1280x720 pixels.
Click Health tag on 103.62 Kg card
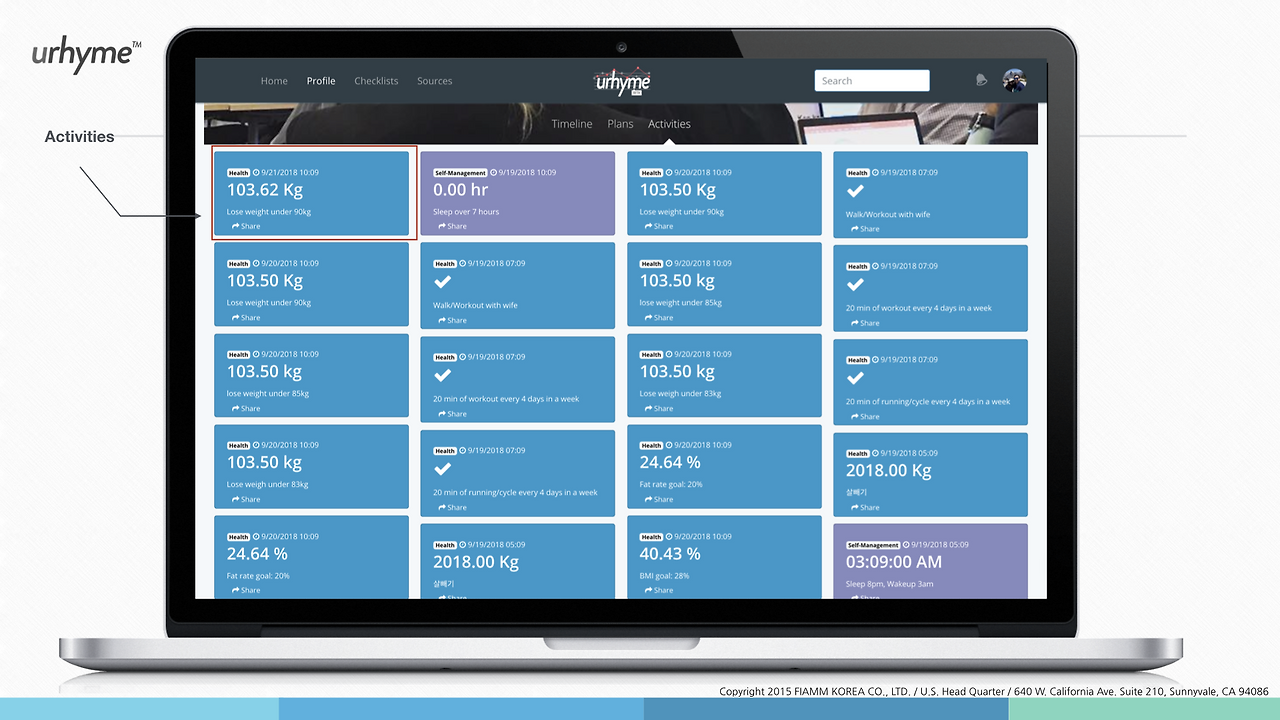click(238, 172)
